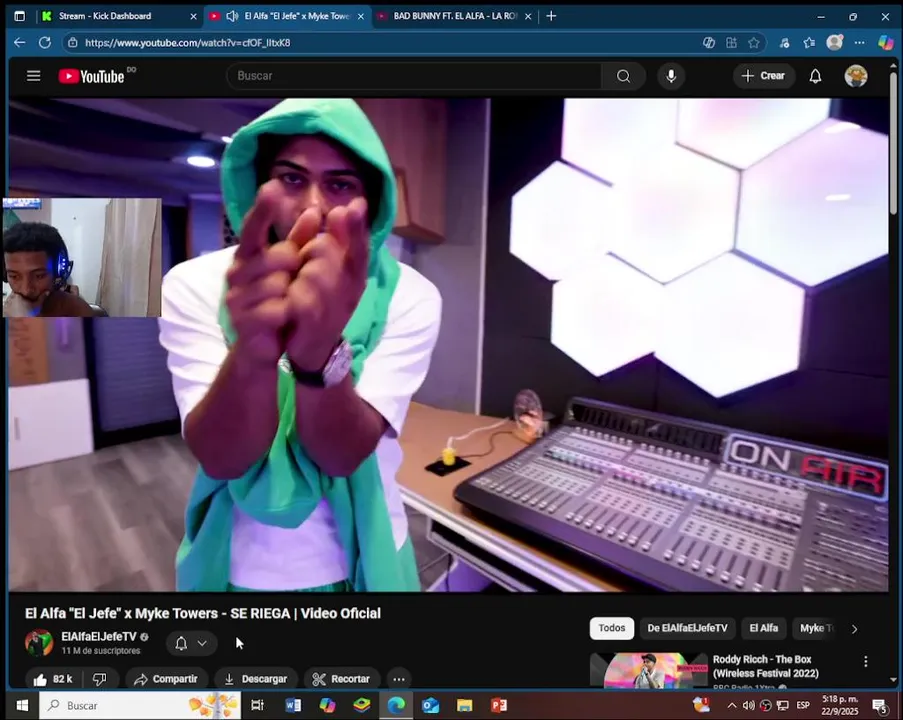Click the Descargar download button
This screenshot has height=720, width=903.
(256, 679)
